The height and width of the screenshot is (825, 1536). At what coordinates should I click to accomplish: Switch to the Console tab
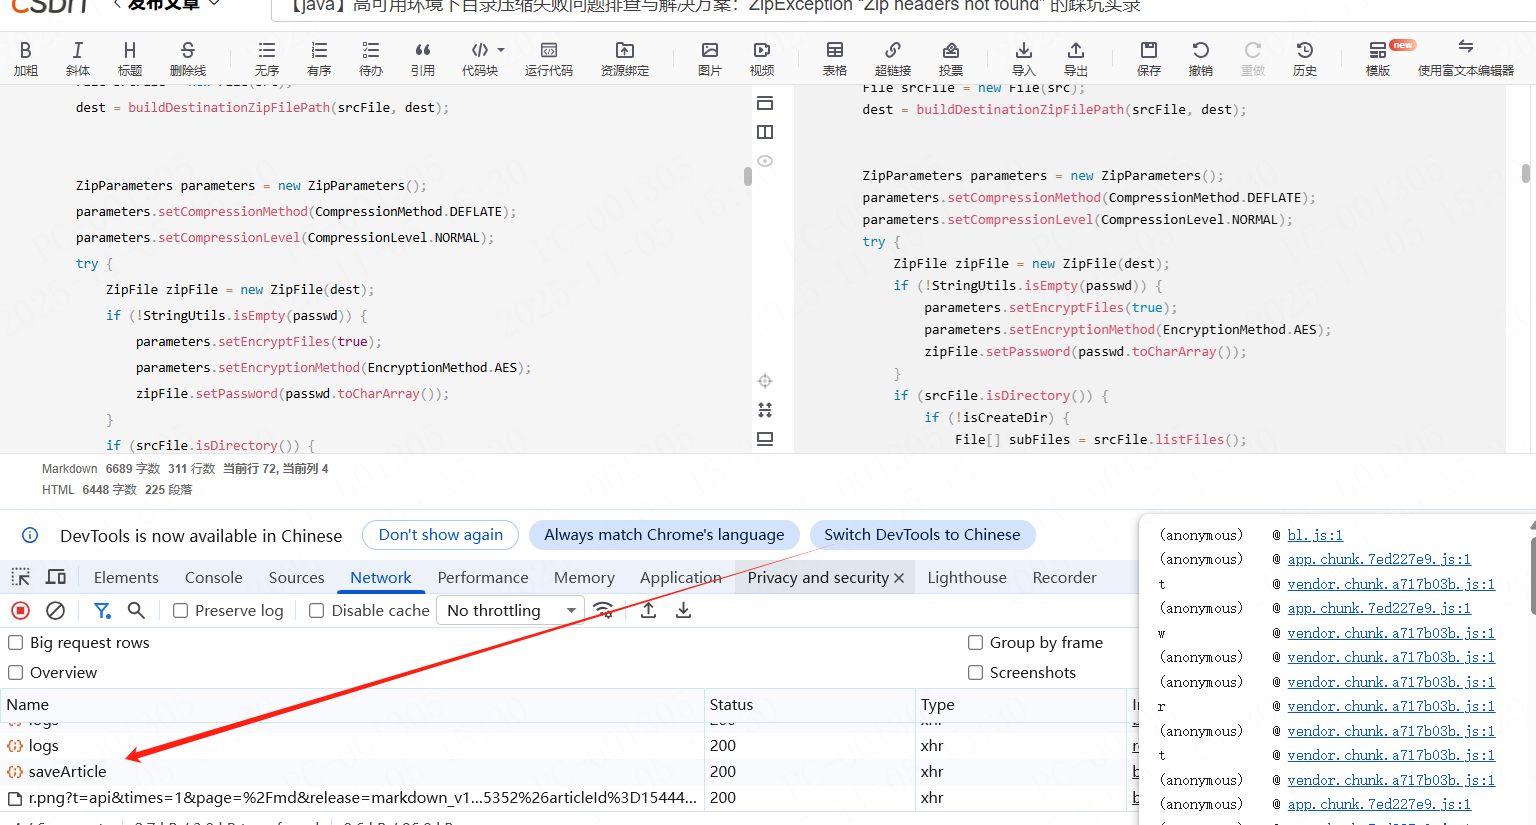213,577
